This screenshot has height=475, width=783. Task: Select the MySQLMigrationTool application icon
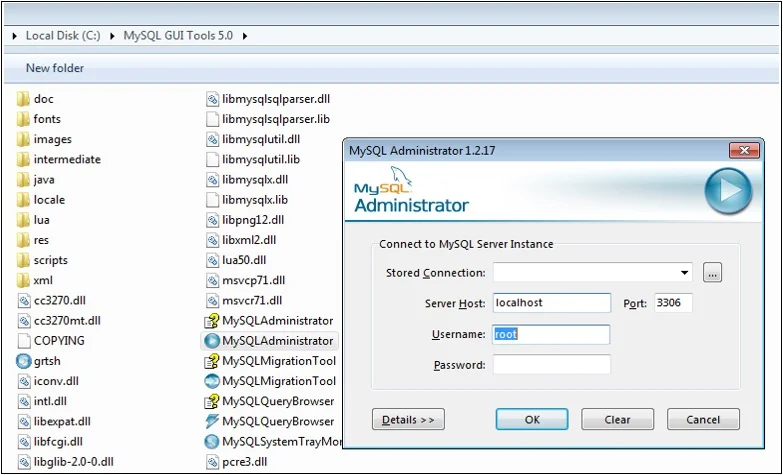pyautogui.click(x=212, y=381)
